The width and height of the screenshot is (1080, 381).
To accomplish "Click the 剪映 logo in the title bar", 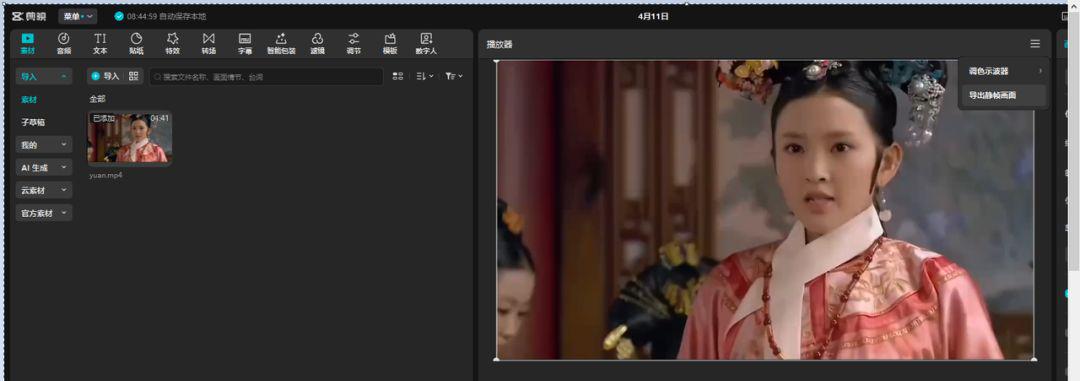I will click(x=29, y=16).
